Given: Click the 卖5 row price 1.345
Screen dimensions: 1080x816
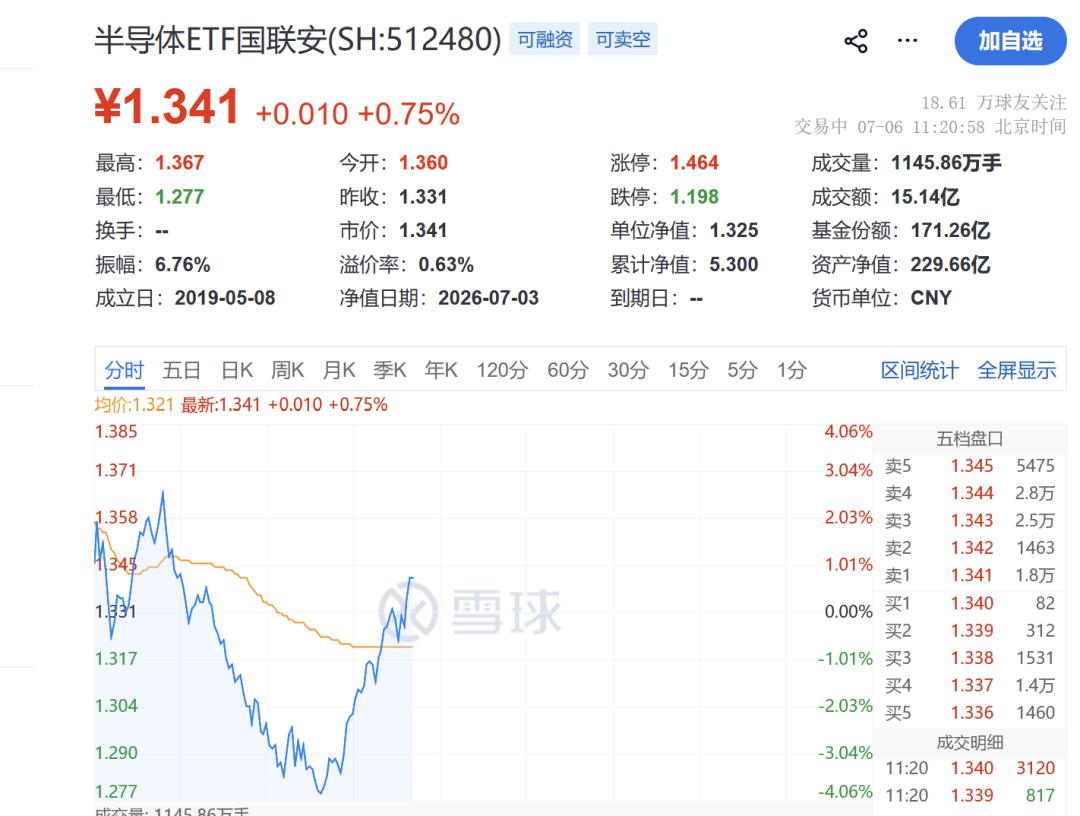Looking at the screenshot, I should 972,466.
